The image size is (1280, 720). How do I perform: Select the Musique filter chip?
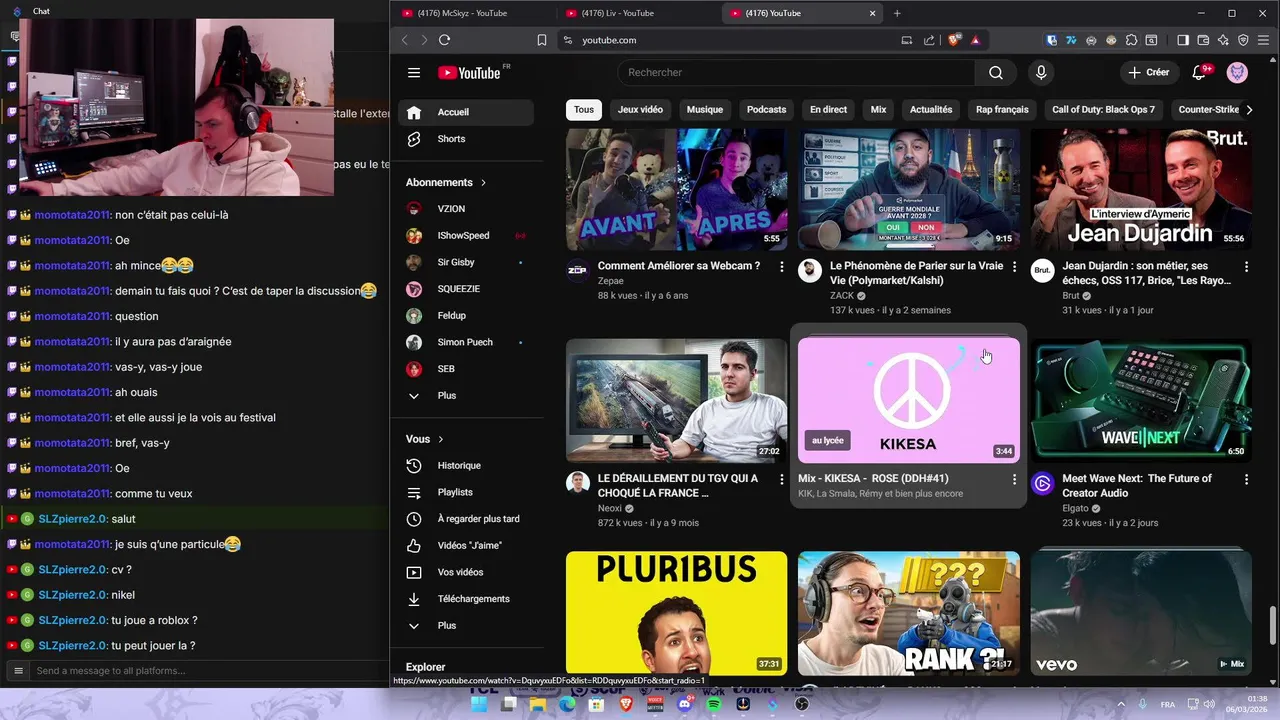(x=705, y=110)
